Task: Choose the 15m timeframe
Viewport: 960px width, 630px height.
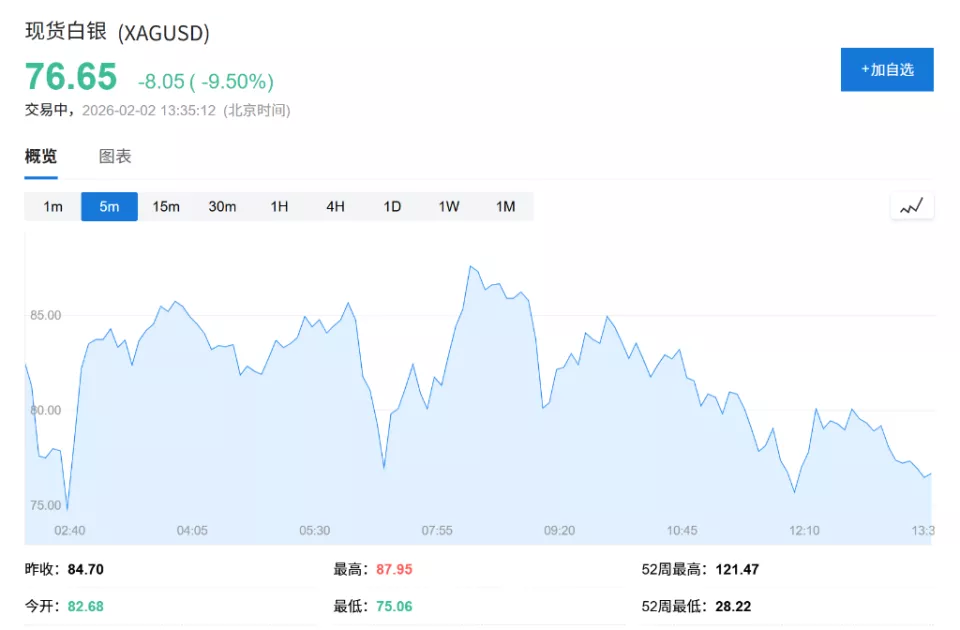Action: pyautogui.click(x=166, y=207)
